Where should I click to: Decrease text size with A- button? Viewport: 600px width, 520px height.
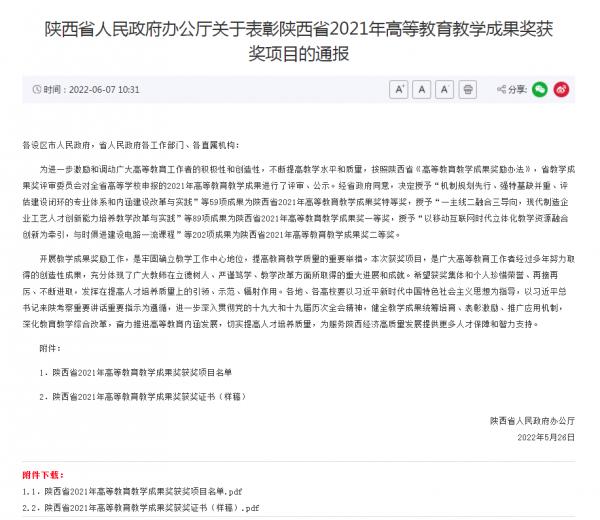tap(444, 89)
